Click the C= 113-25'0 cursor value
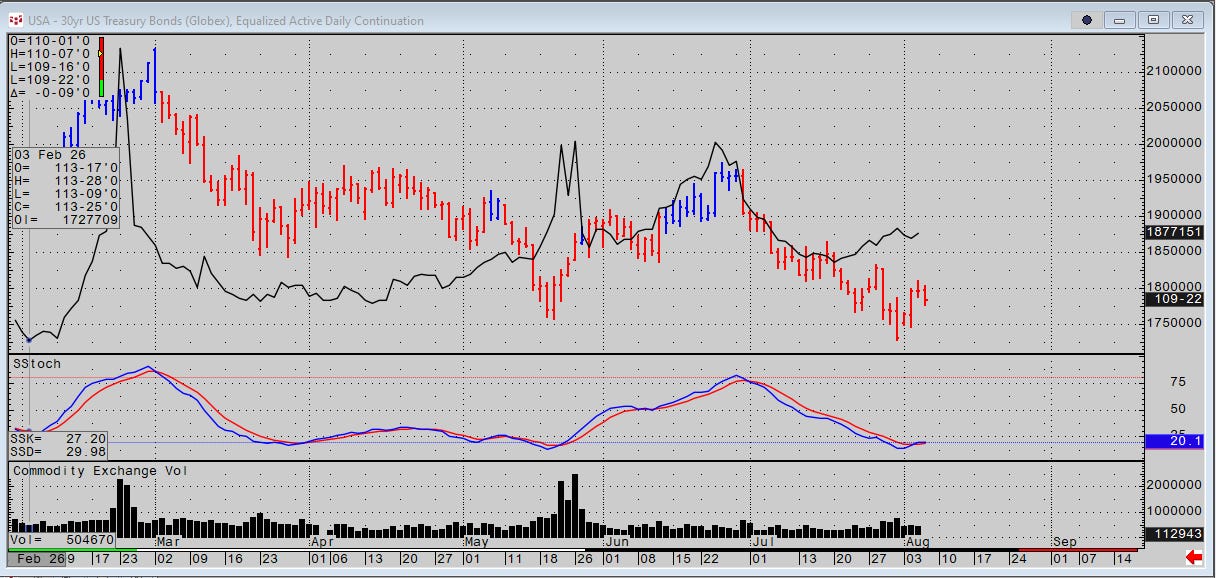Screen dimensions: 1216x578 (66, 206)
